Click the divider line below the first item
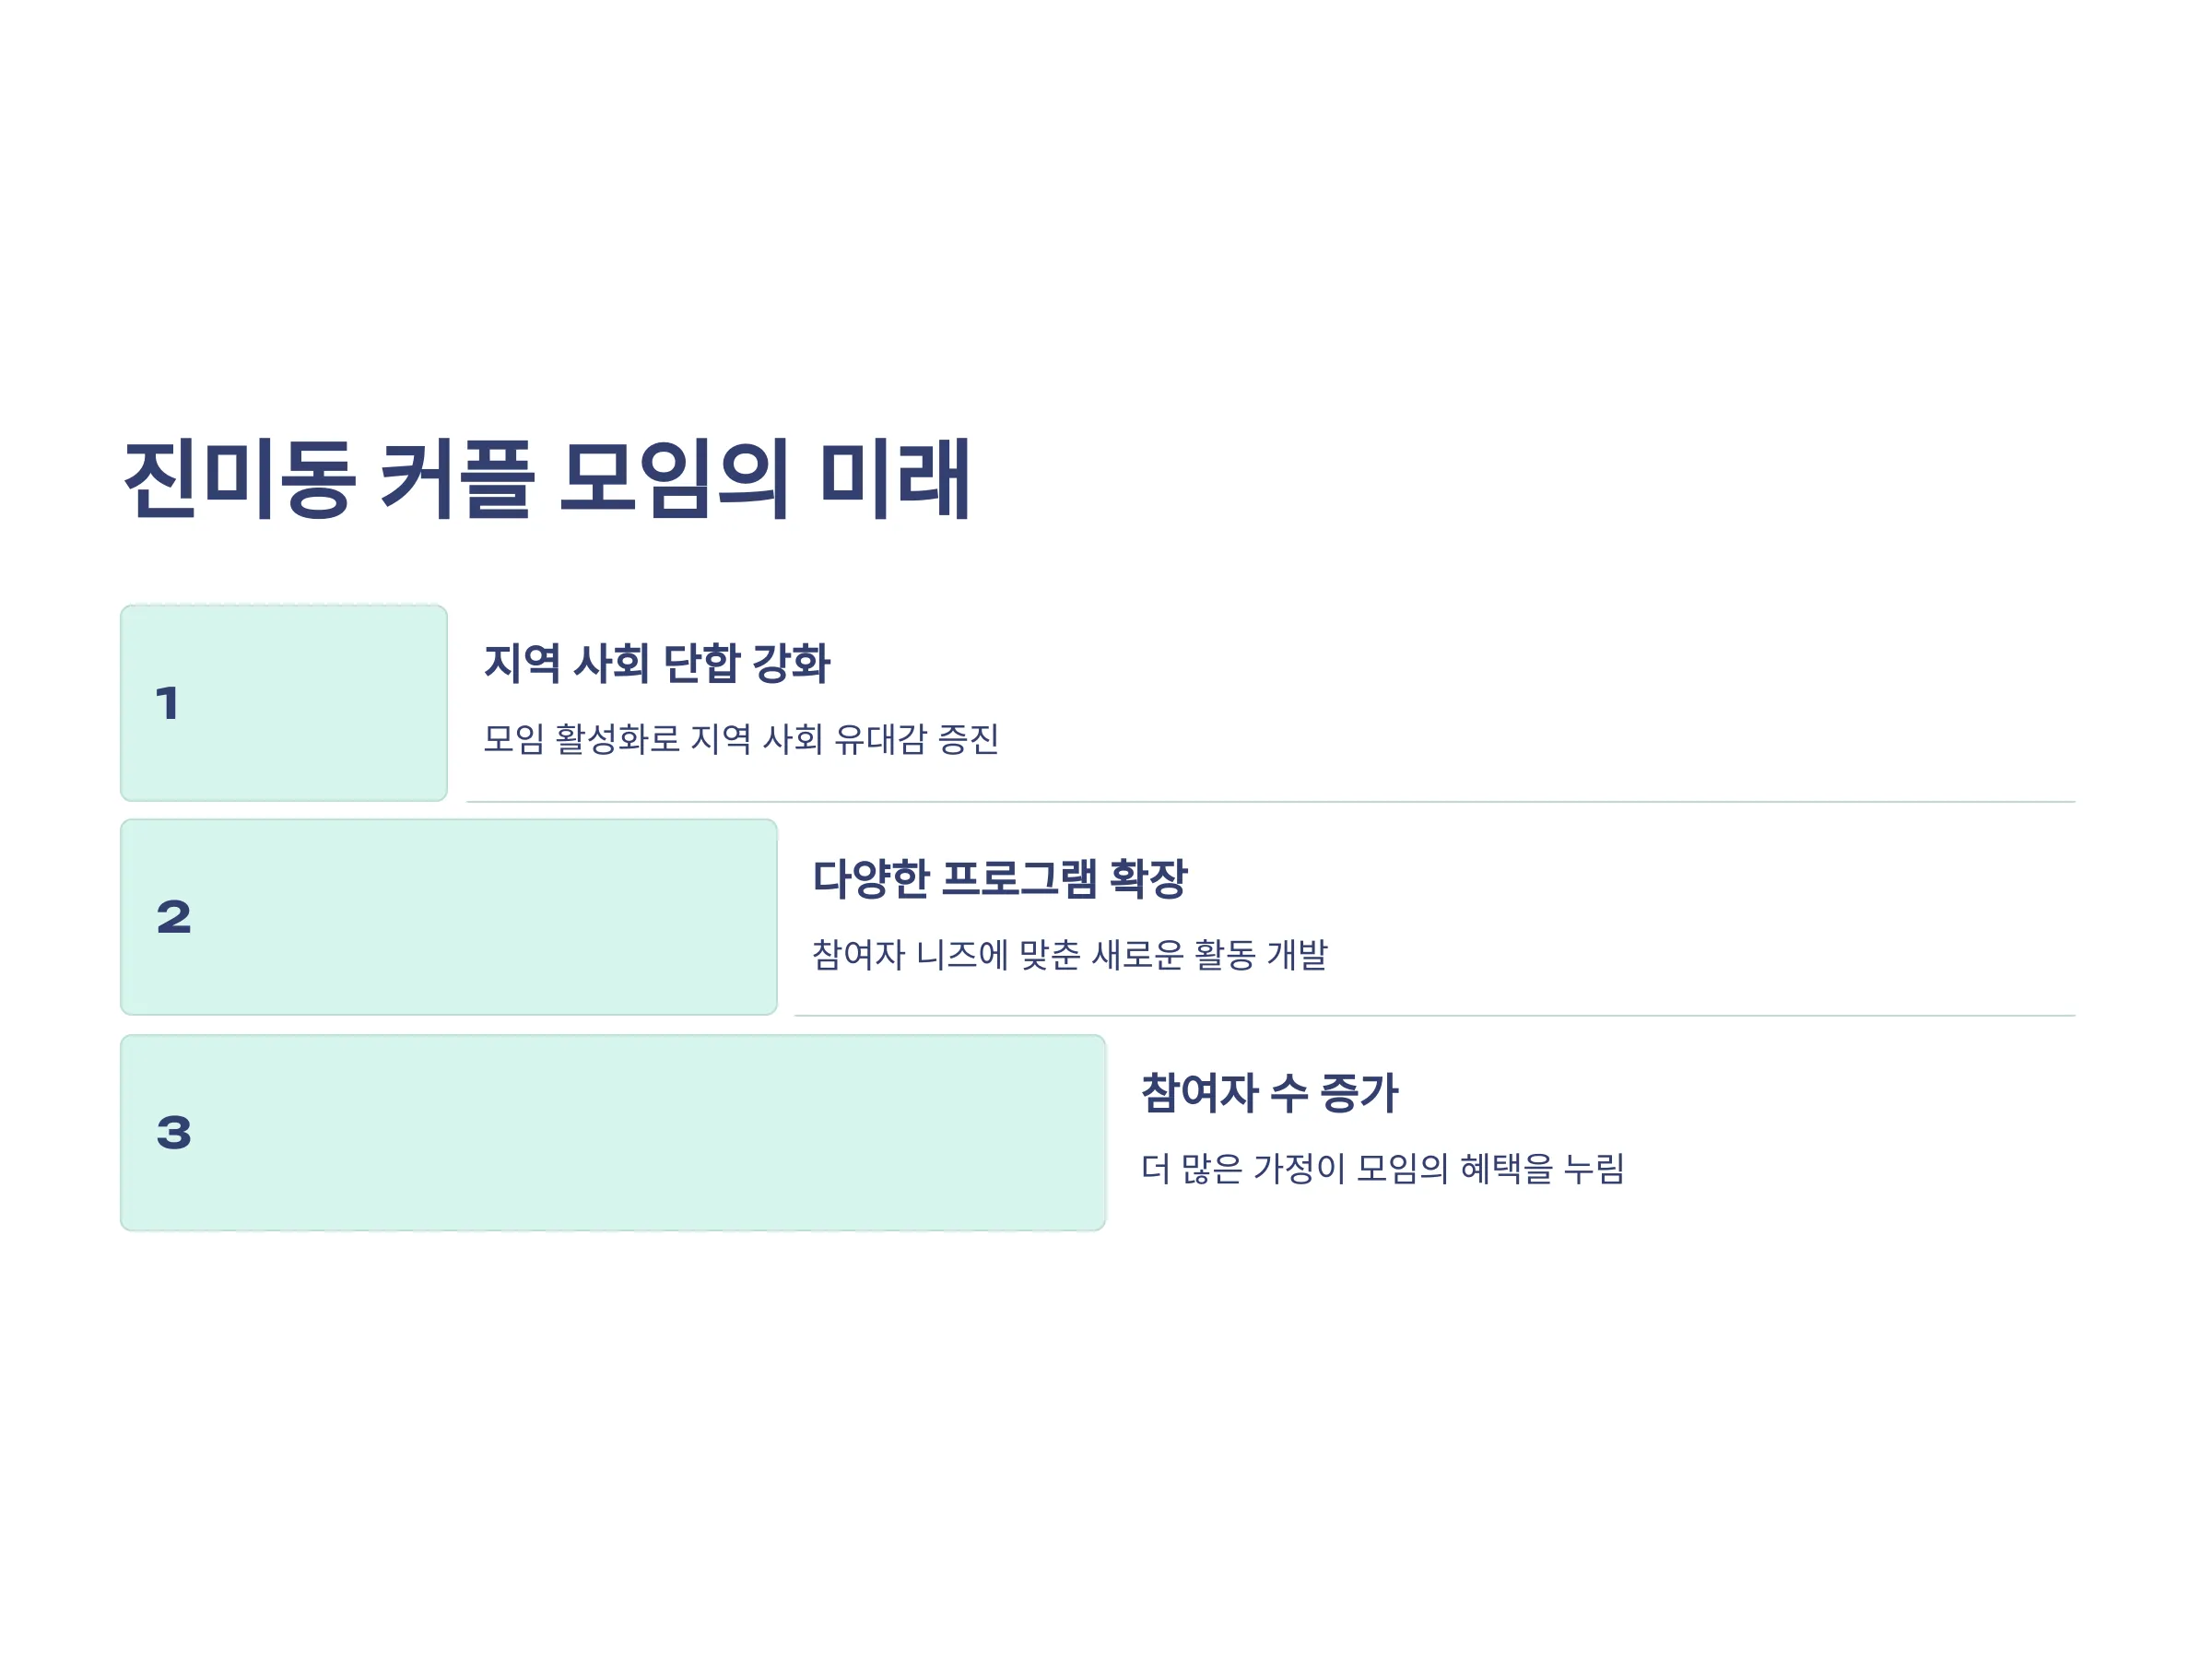The image size is (2212, 1659). pyautogui.click(x=1271, y=802)
